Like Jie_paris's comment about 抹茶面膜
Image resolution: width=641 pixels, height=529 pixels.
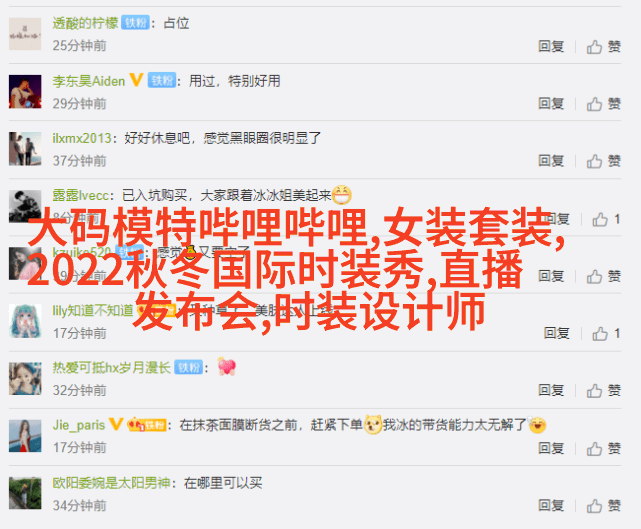(x=603, y=448)
